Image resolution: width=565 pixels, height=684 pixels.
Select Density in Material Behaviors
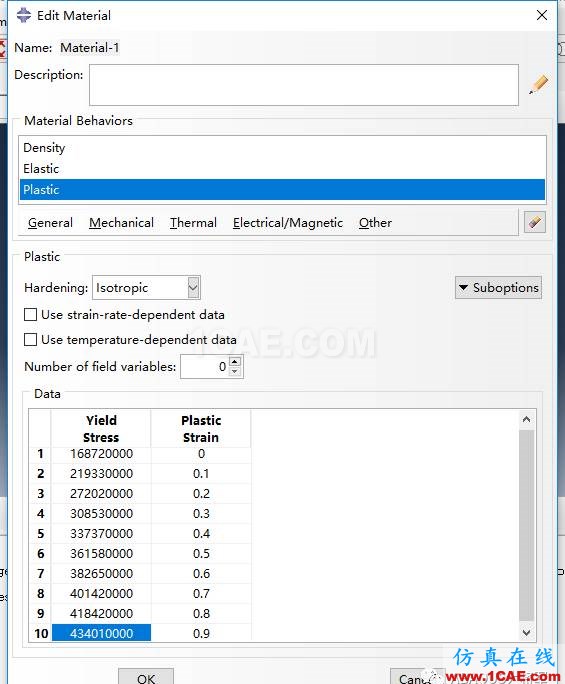tap(282, 148)
